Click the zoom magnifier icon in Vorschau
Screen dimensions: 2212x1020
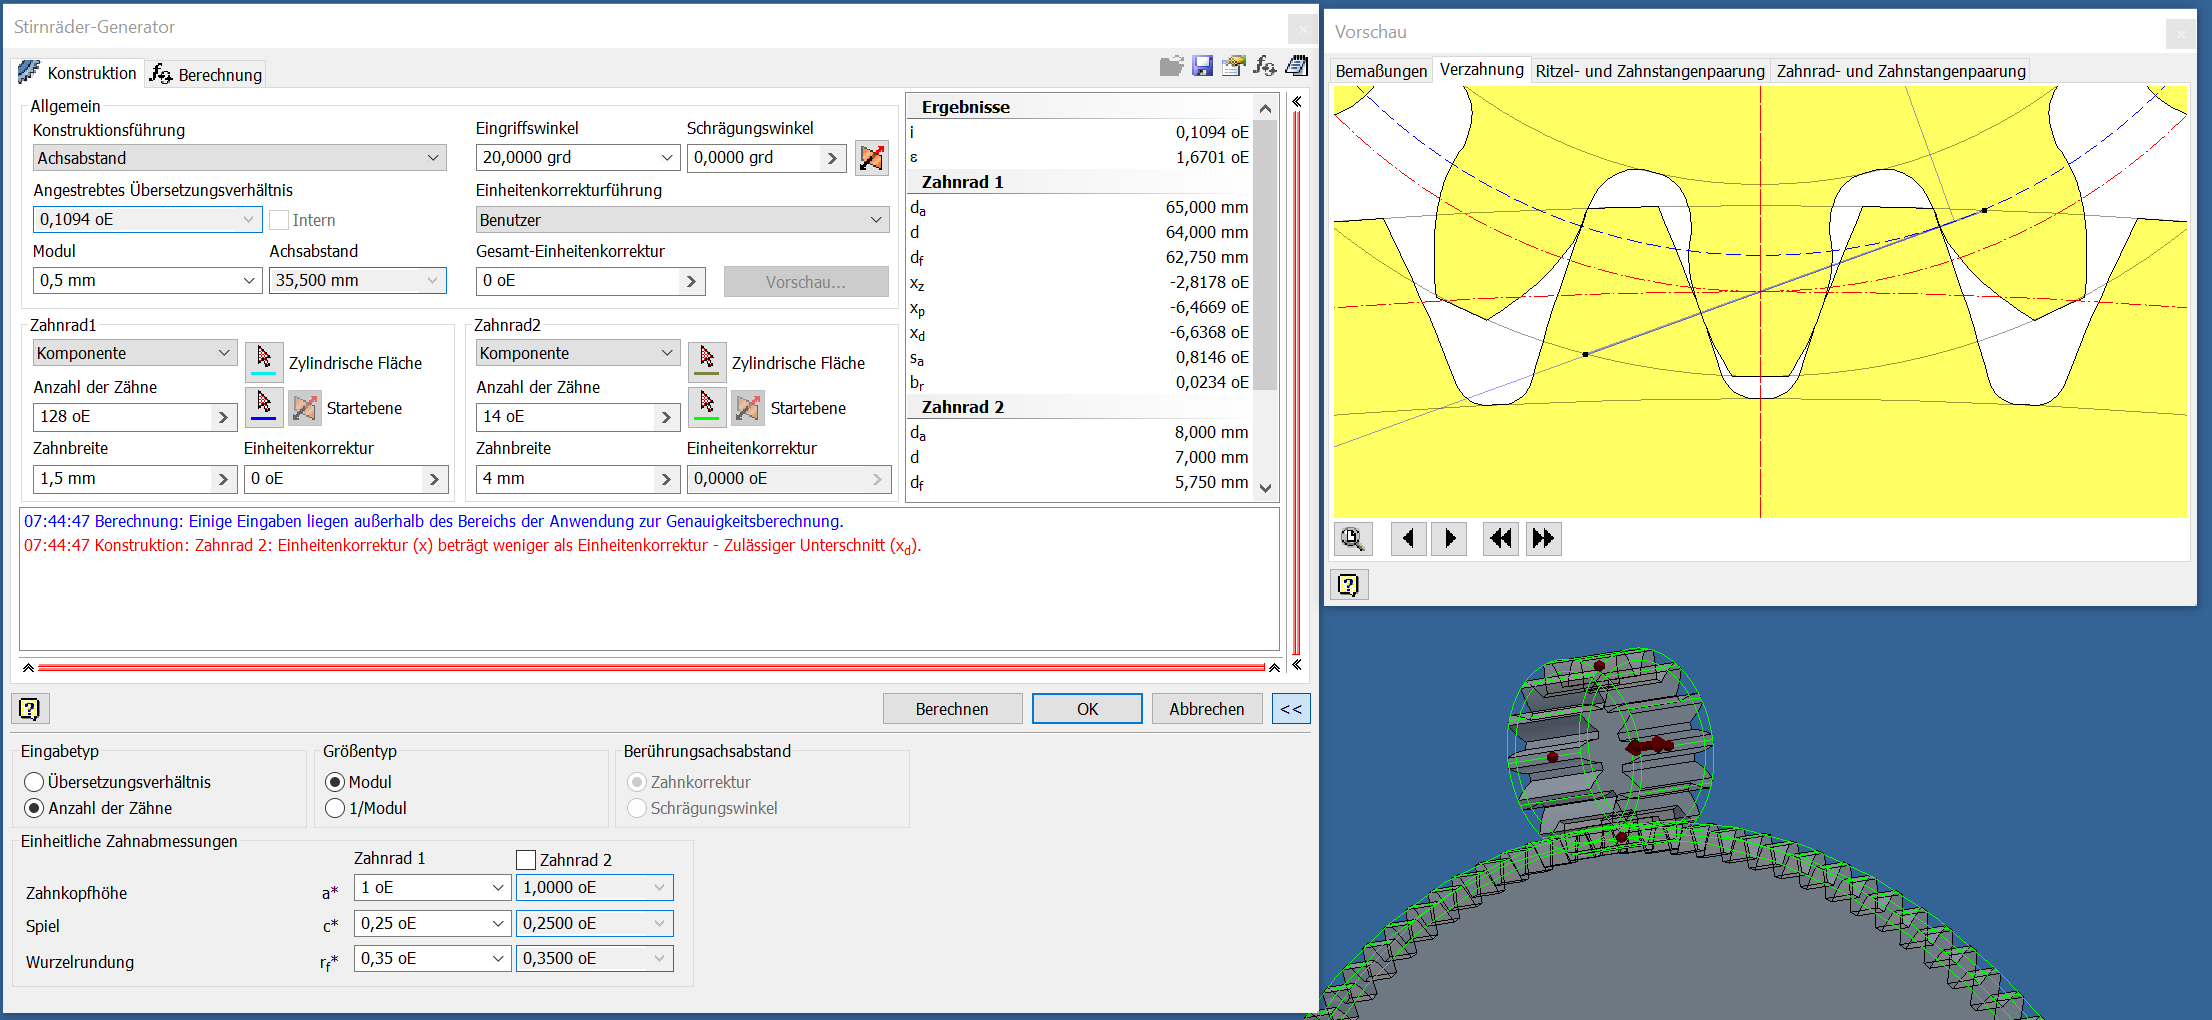(x=1352, y=539)
